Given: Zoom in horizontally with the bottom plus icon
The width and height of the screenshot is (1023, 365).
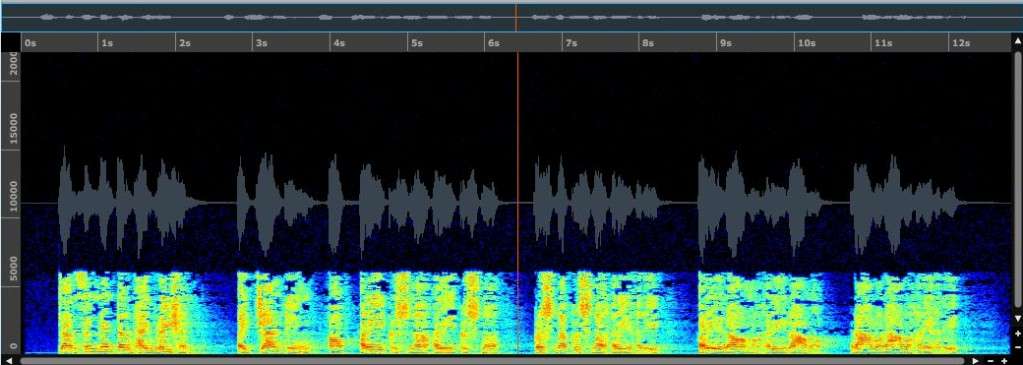Looking at the screenshot, I should (x=1004, y=360).
